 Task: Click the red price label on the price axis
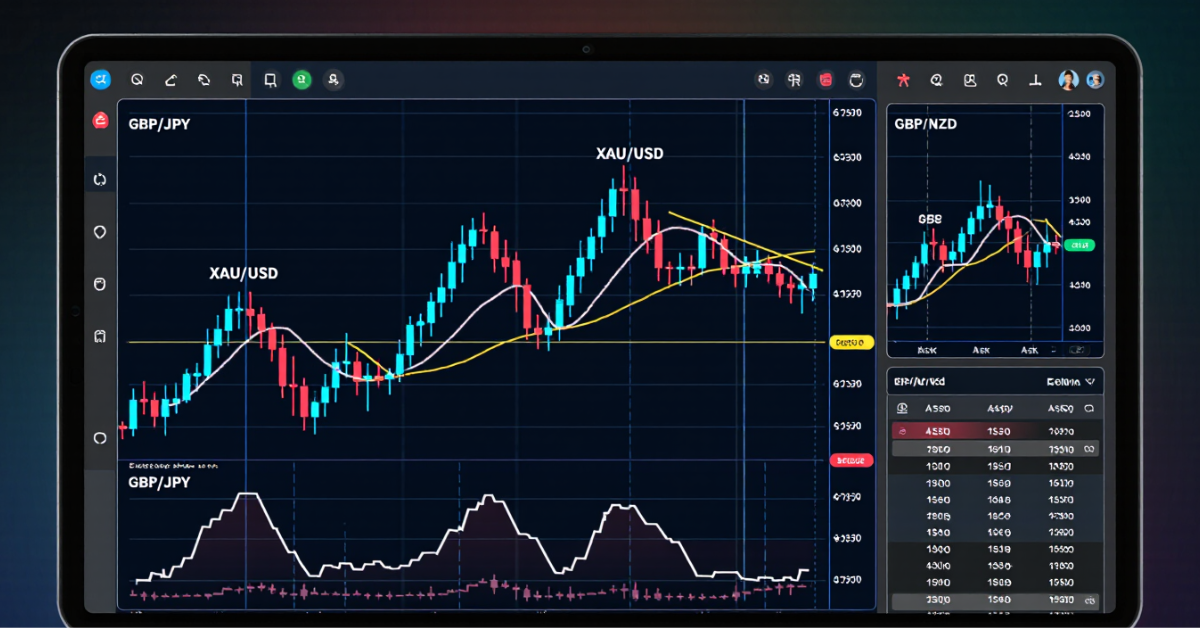(851, 460)
